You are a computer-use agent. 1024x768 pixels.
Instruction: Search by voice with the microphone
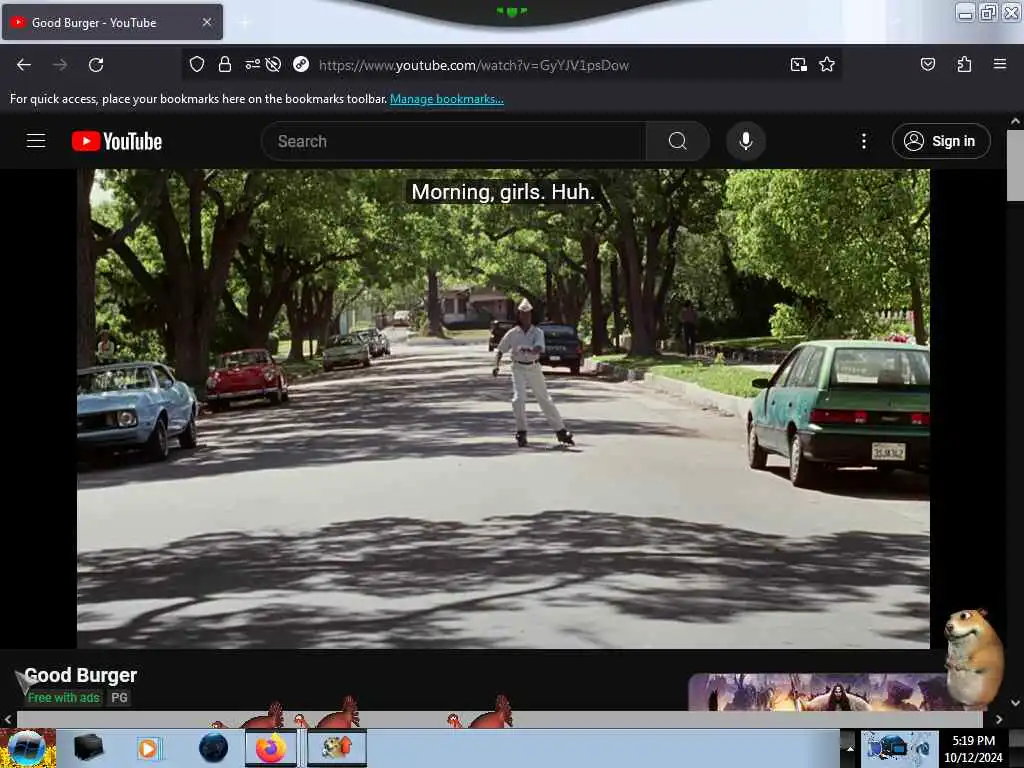coord(745,141)
